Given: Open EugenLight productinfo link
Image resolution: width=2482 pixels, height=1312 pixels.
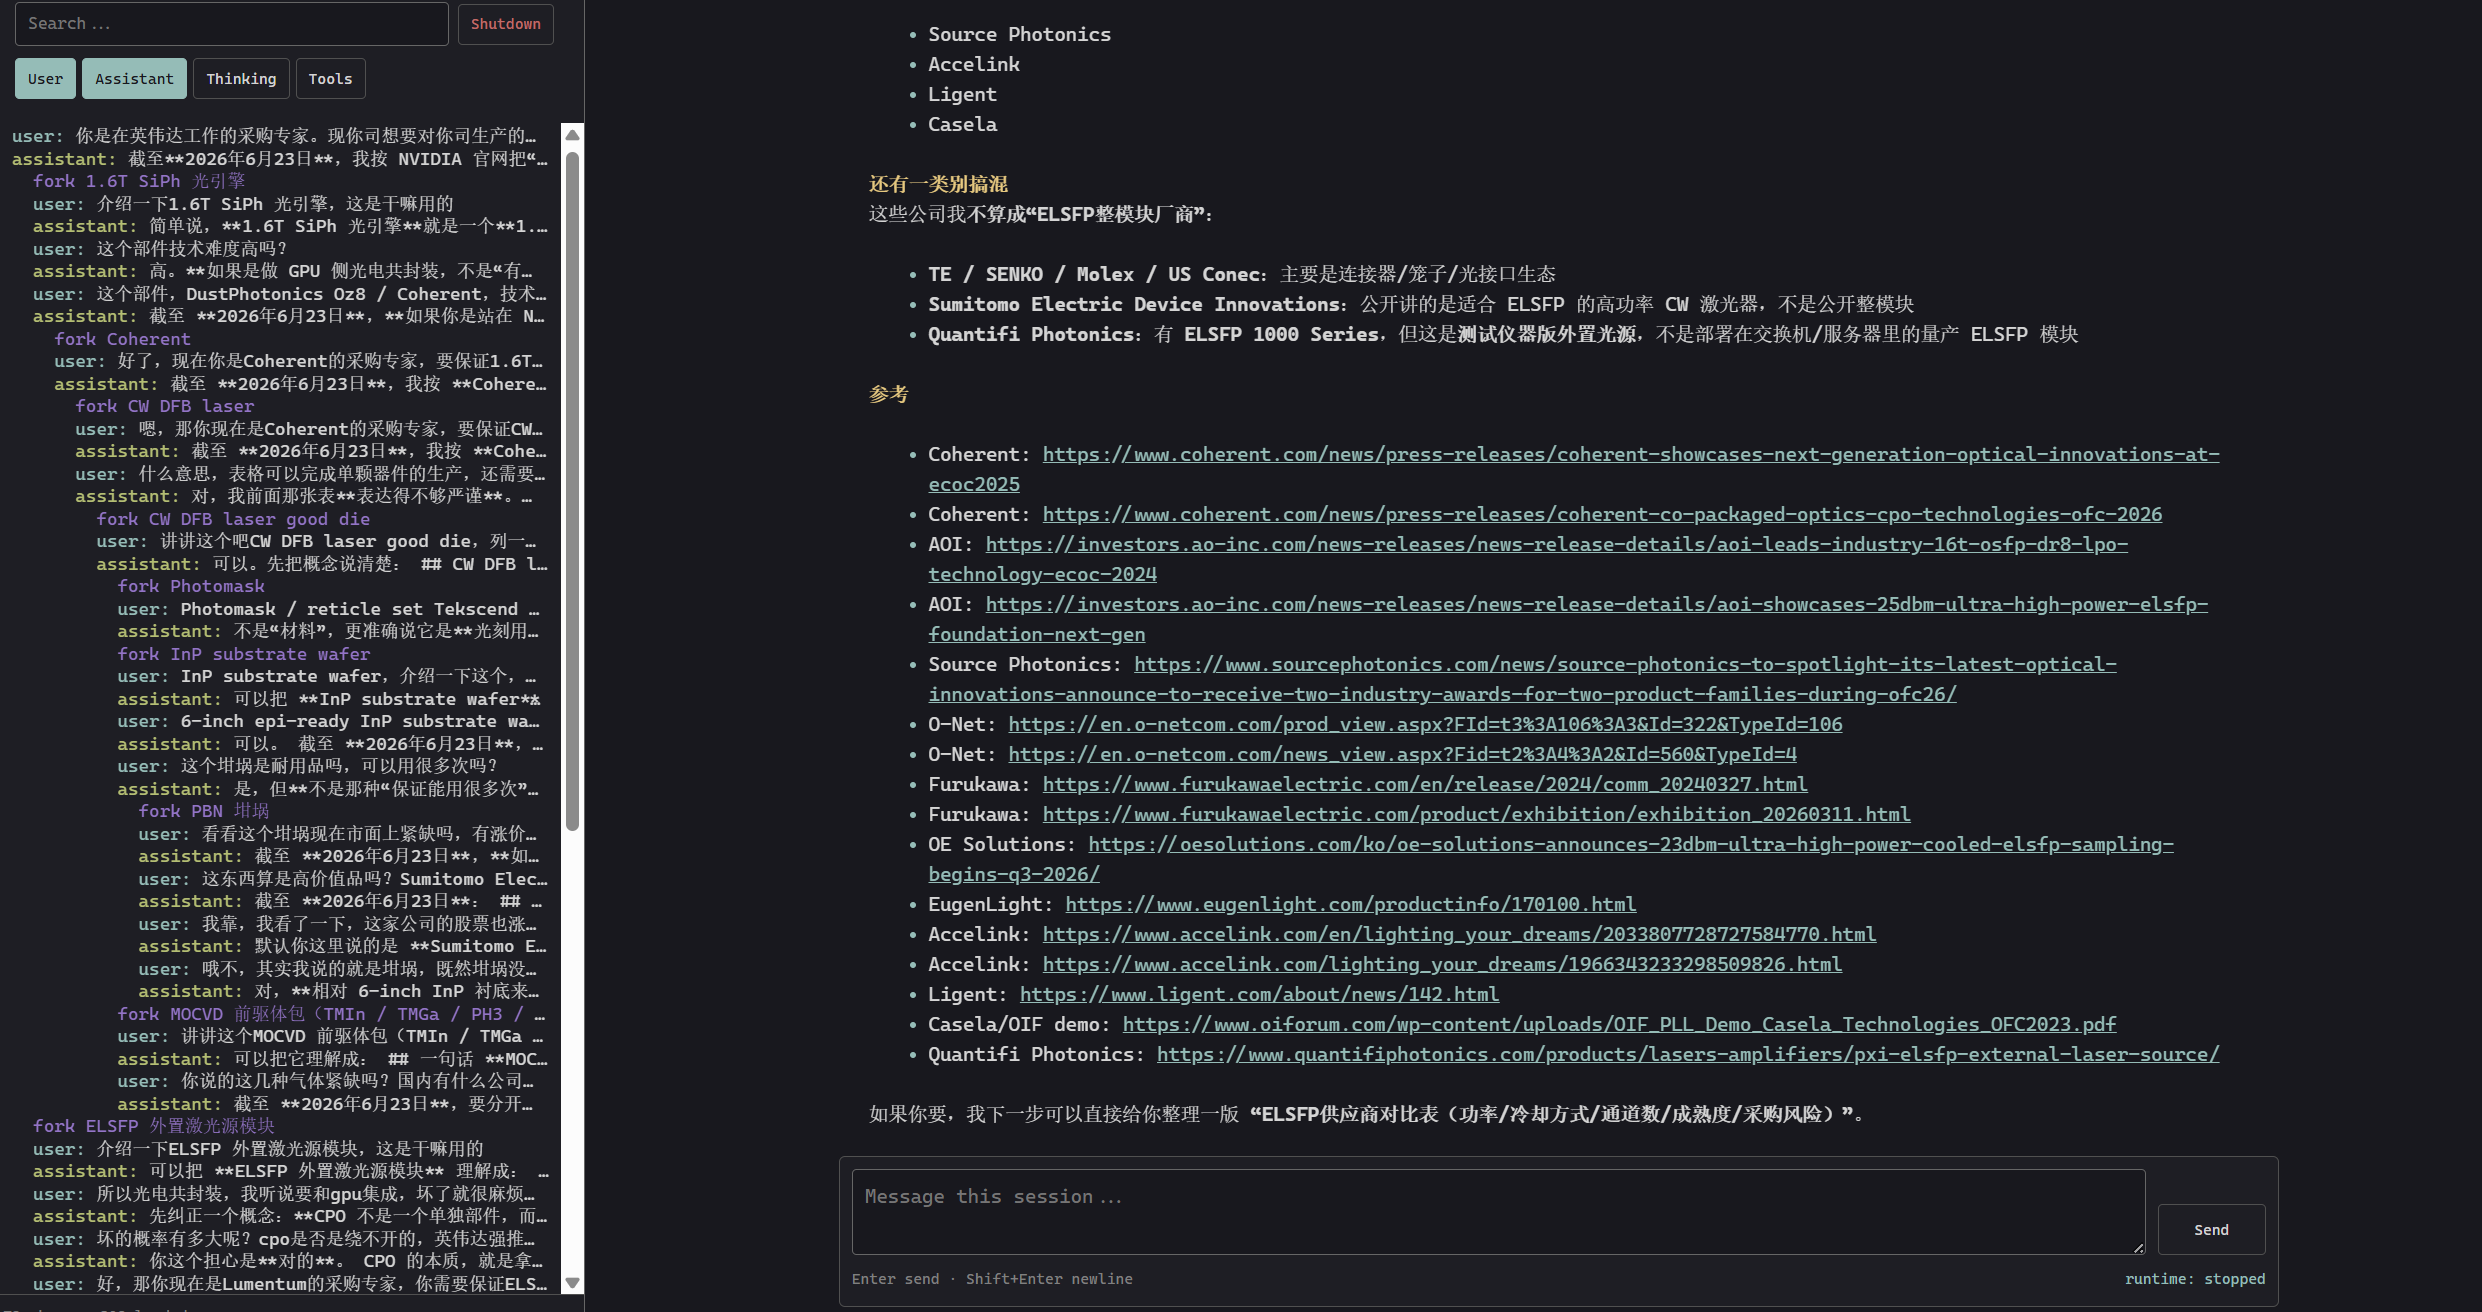Looking at the screenshot, I should pos(1350,904).
